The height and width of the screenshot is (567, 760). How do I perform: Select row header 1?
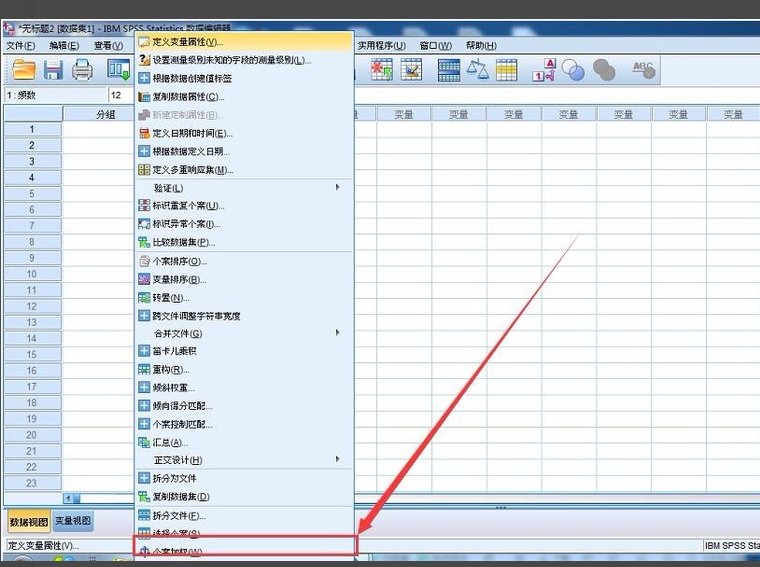click(x=32, y=129)
